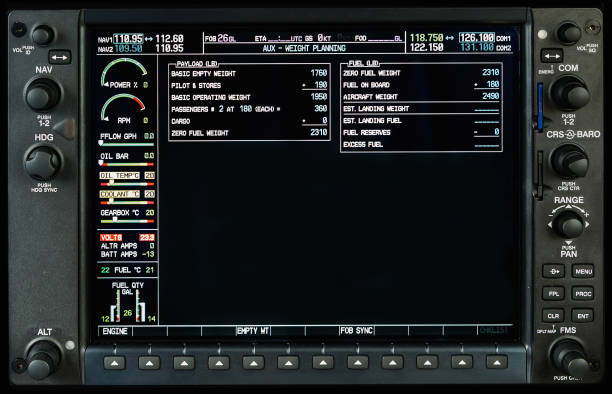Select the dimmed CHKLIST softkey label
The height and width of the screenshot is (394, 612).
(494, 331)
